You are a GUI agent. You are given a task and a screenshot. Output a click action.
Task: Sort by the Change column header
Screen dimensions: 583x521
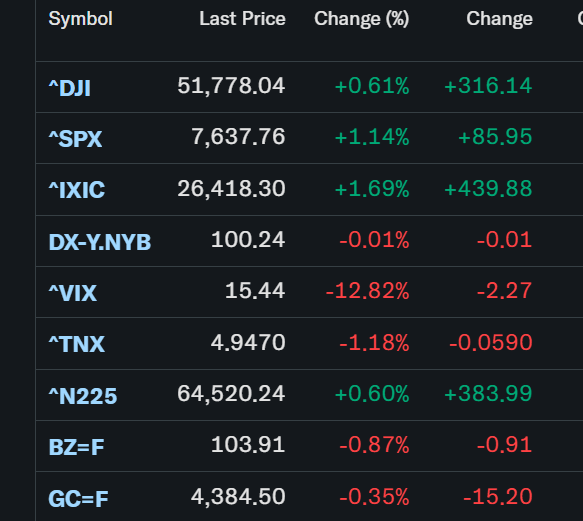click(x=499, y=19)
